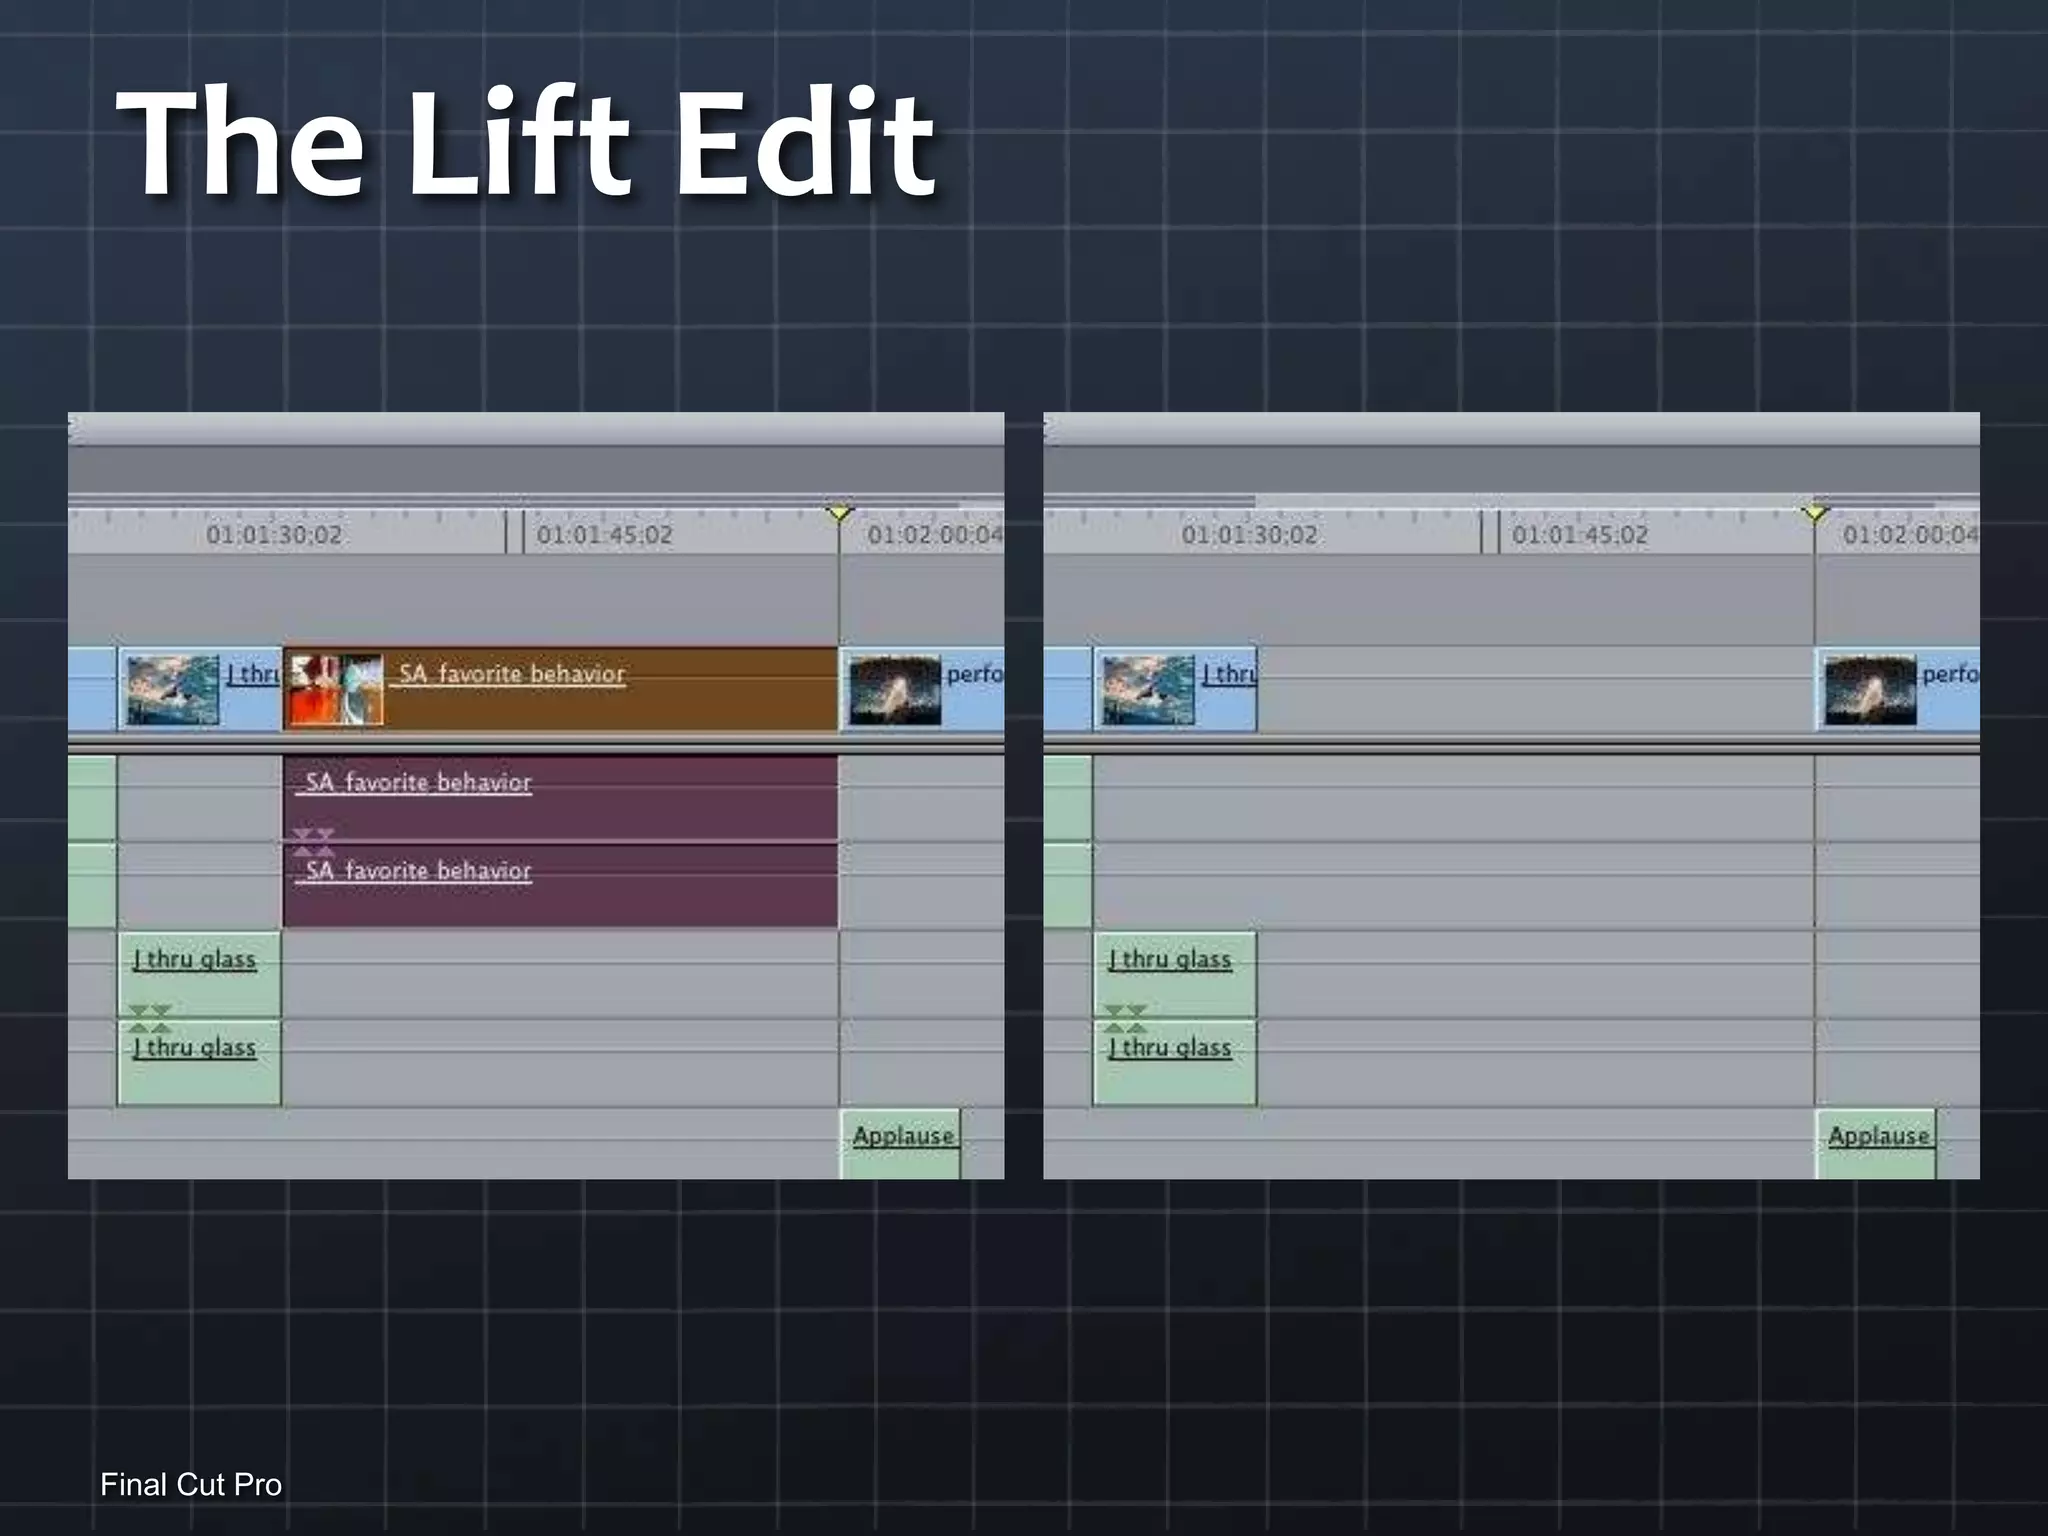Image resolution: width=2048 pixels, height=1536 pixels.
Task: Select the Applause audio clip in right timeline
Action: point(1876,1144)
